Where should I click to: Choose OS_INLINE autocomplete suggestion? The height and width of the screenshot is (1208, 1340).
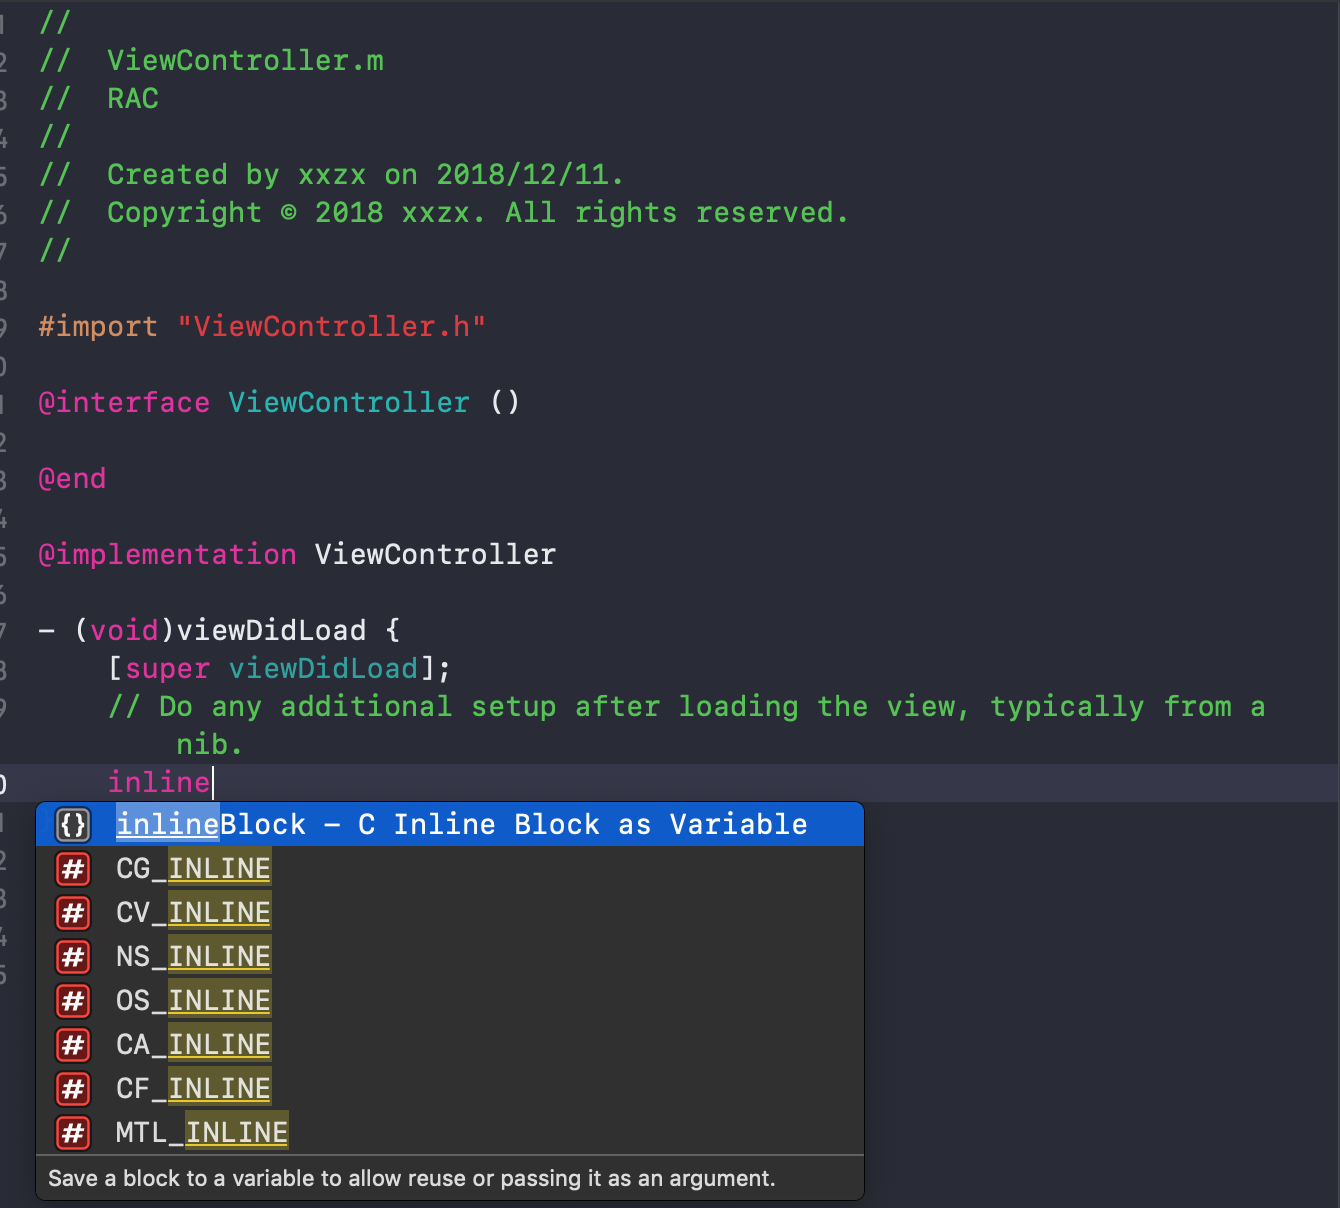click(x=450, y=1000)
